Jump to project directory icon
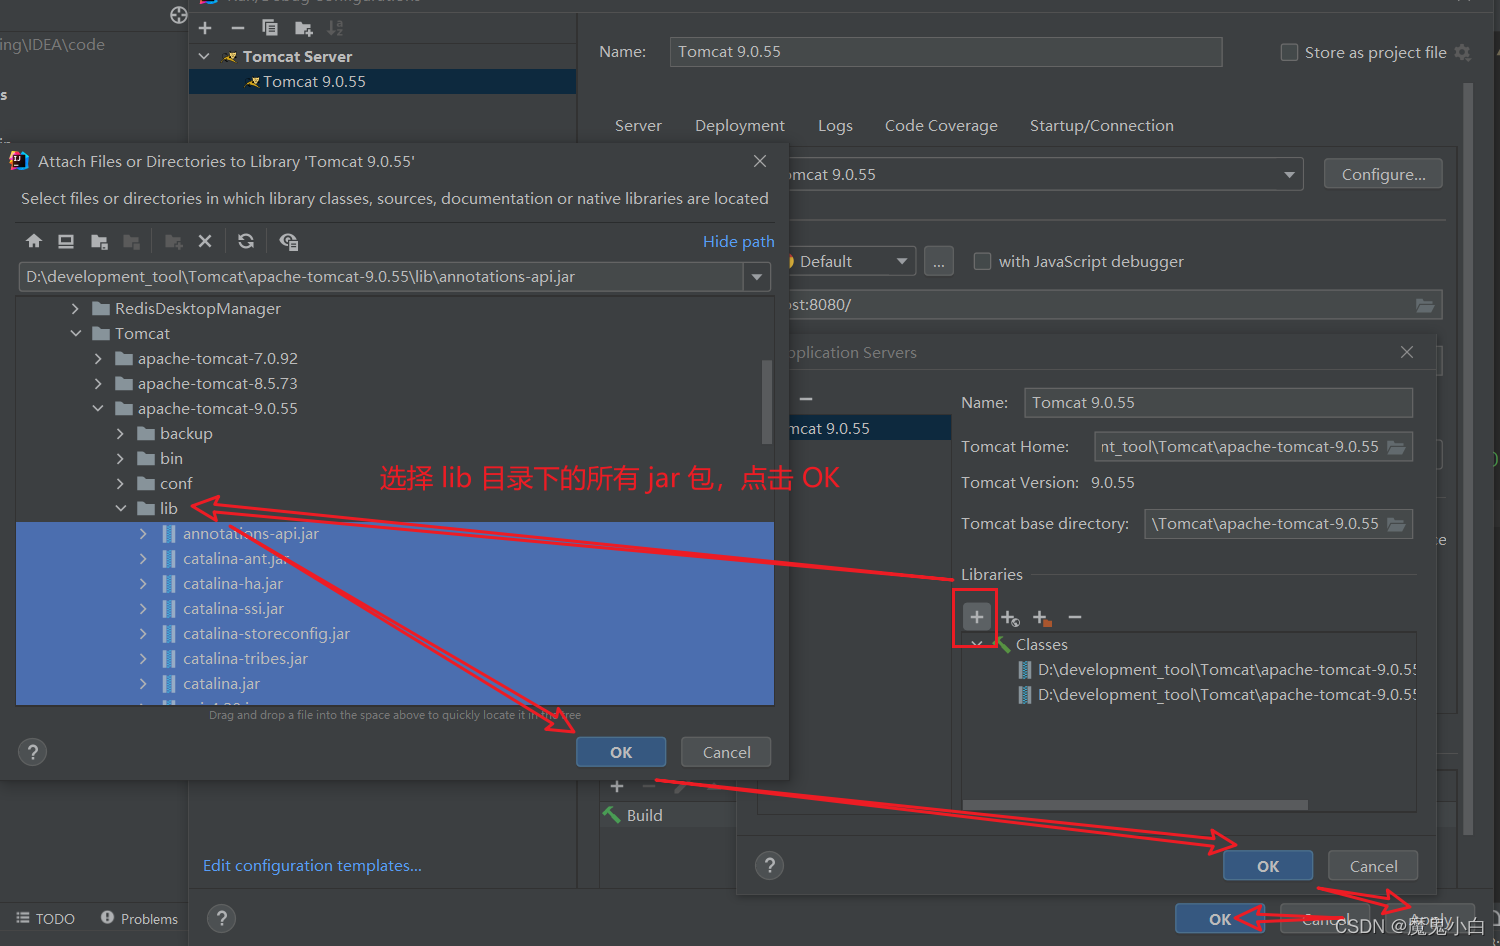The image size is (1500, 946). pyautogui.click(x=99, y=241)
